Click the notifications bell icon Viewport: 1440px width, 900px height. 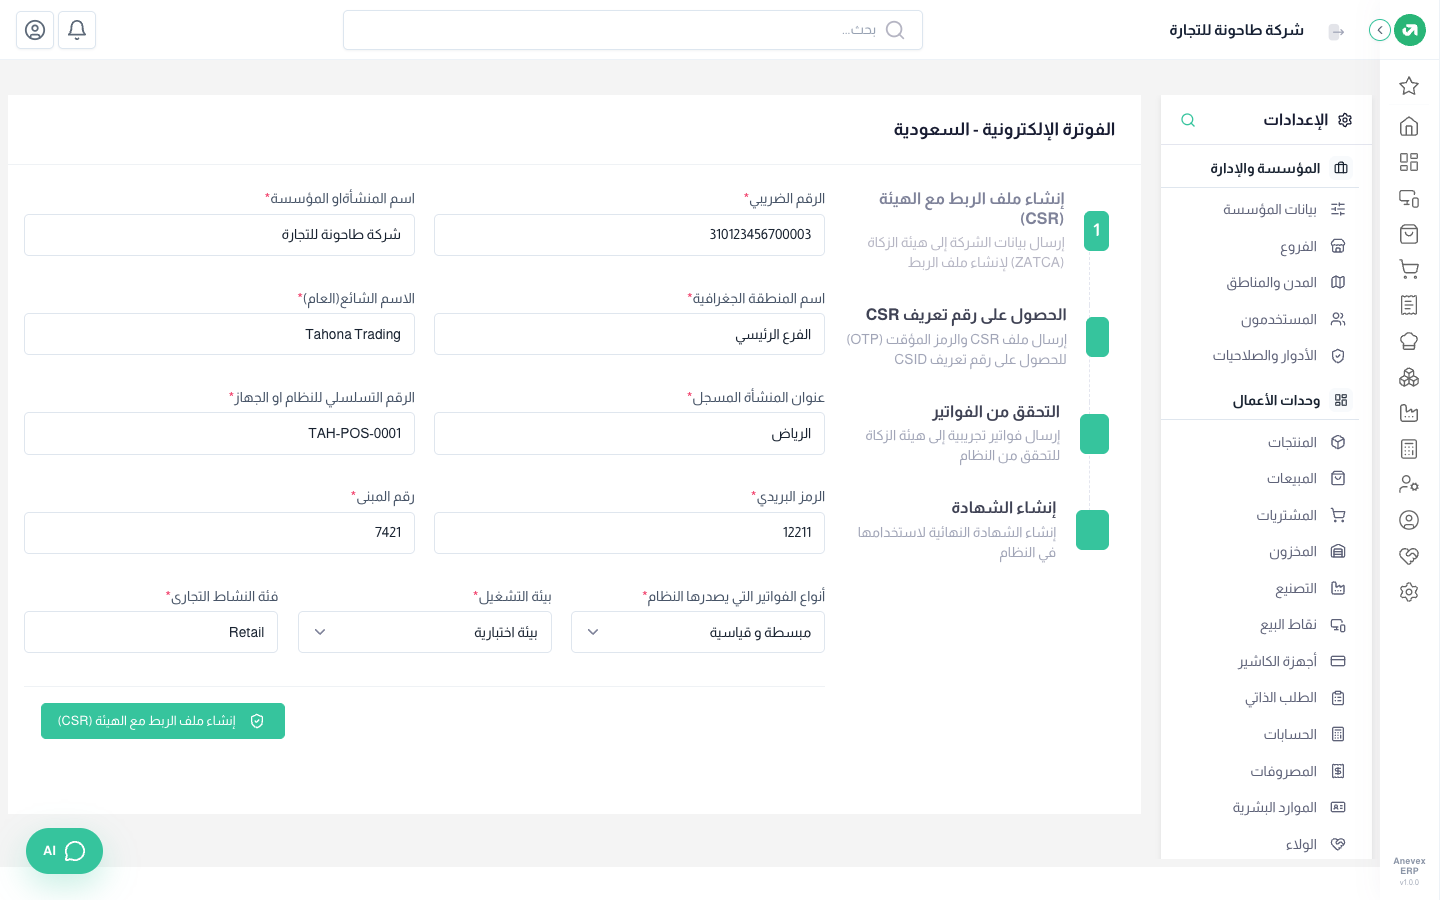pyautogui.click(x=77, y=30)
